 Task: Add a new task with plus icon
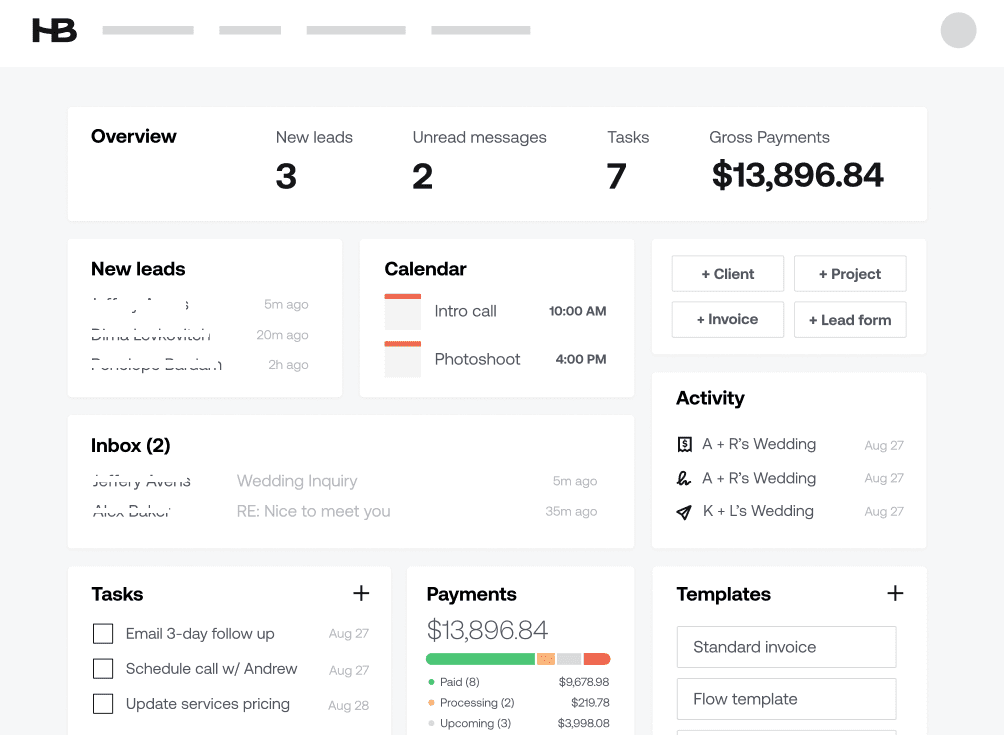coord(361,593)
